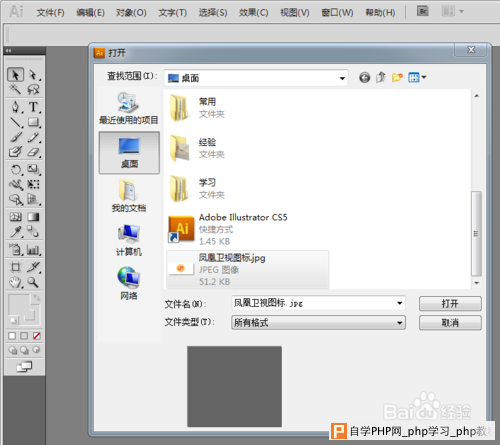The width and height of the screenshot is (500, 445).
Task: Open the view menu dropdown arrow
Action: coord(424,77)
